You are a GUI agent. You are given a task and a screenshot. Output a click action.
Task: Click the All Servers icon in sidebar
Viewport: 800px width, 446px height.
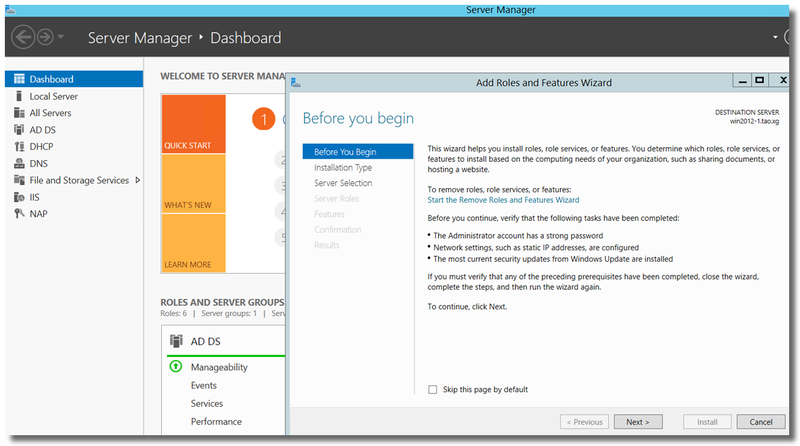(19, 113)
